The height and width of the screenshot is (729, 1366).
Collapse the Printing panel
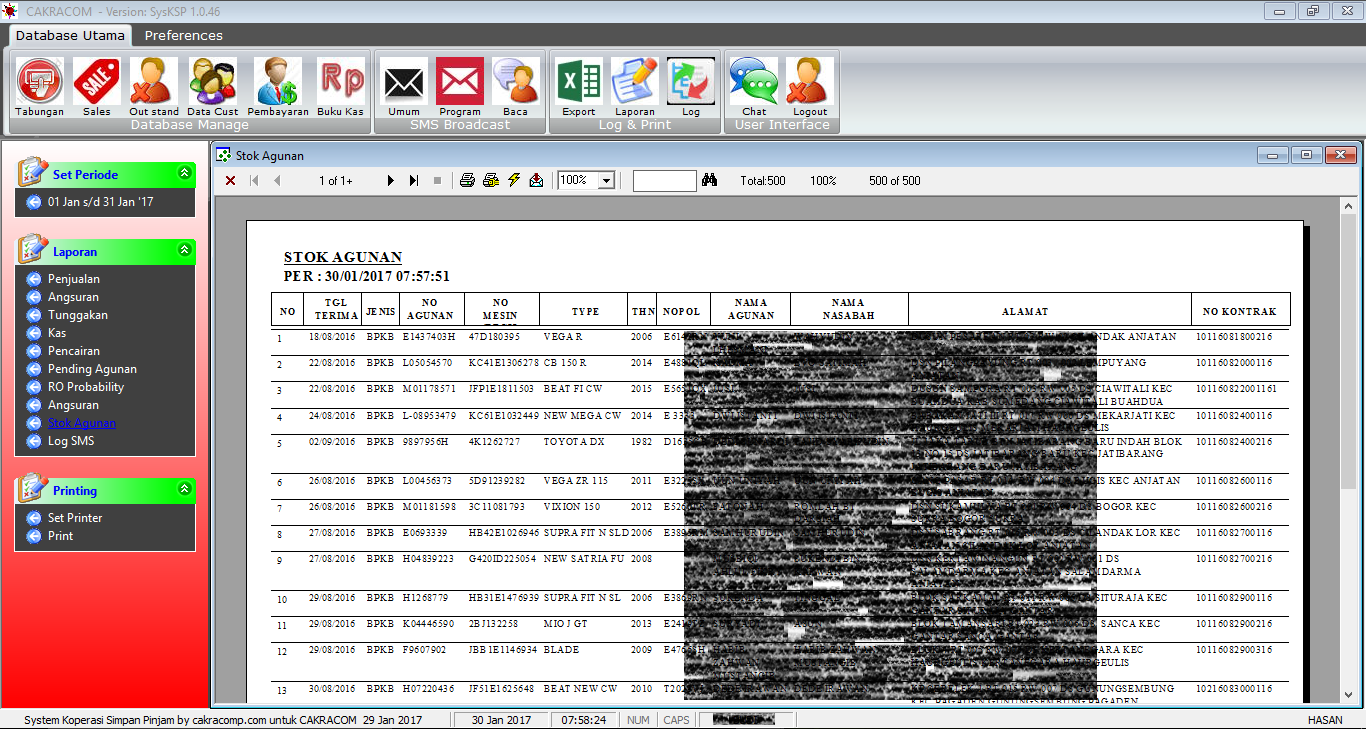click(184, 490)
